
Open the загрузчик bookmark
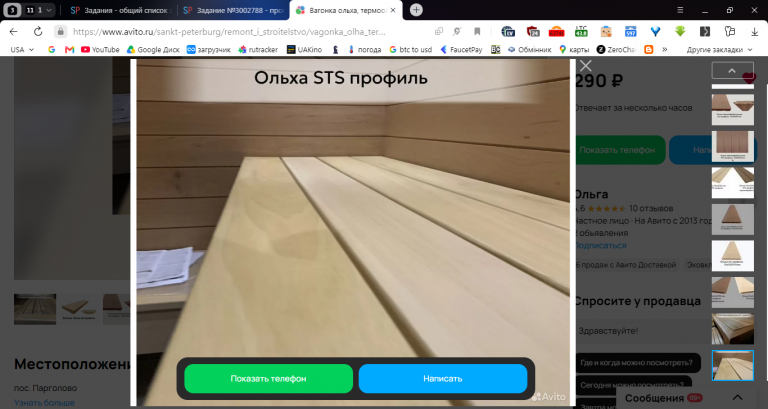[209, 49]
